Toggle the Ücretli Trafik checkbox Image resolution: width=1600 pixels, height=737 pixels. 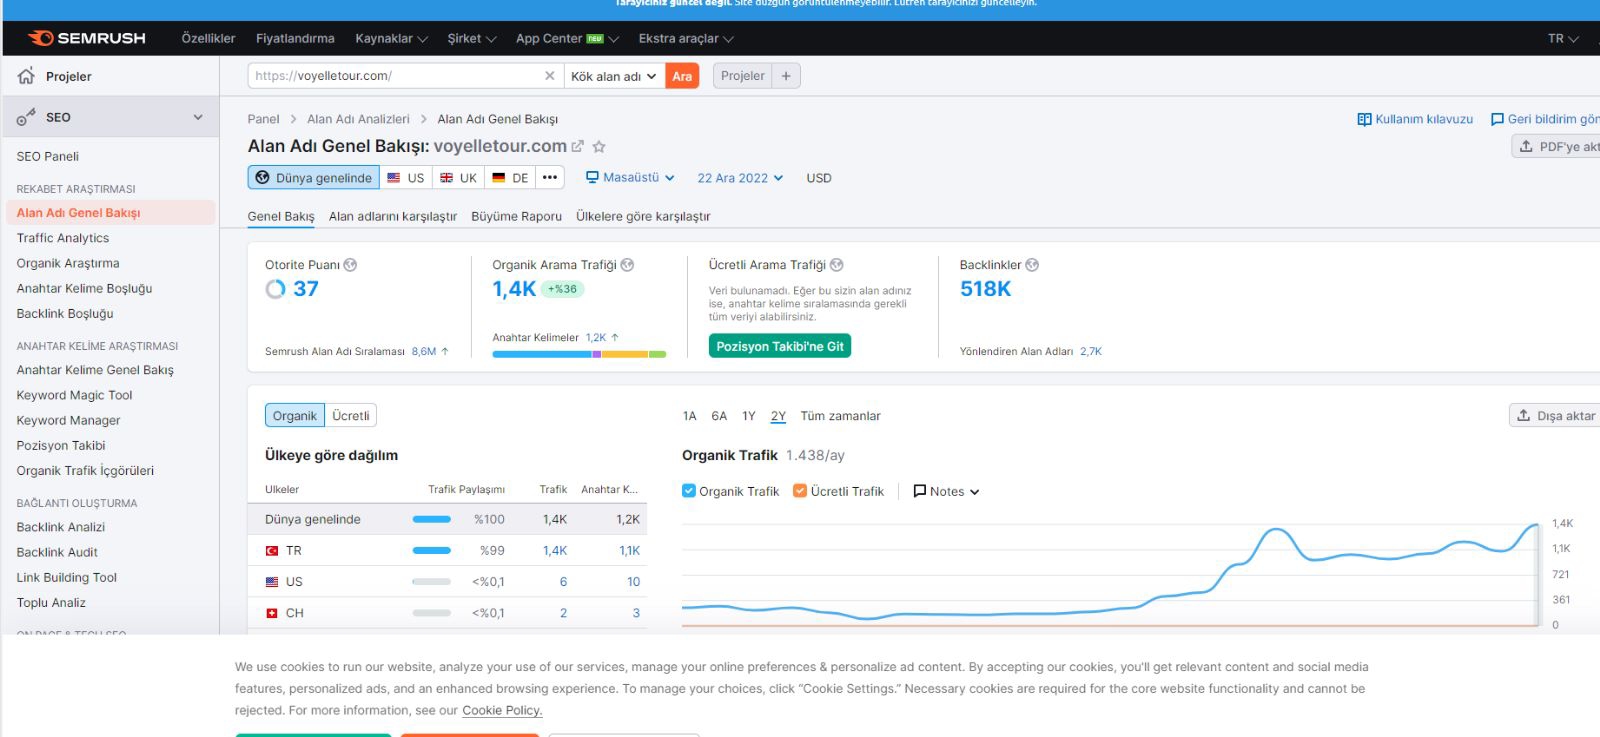800,491
